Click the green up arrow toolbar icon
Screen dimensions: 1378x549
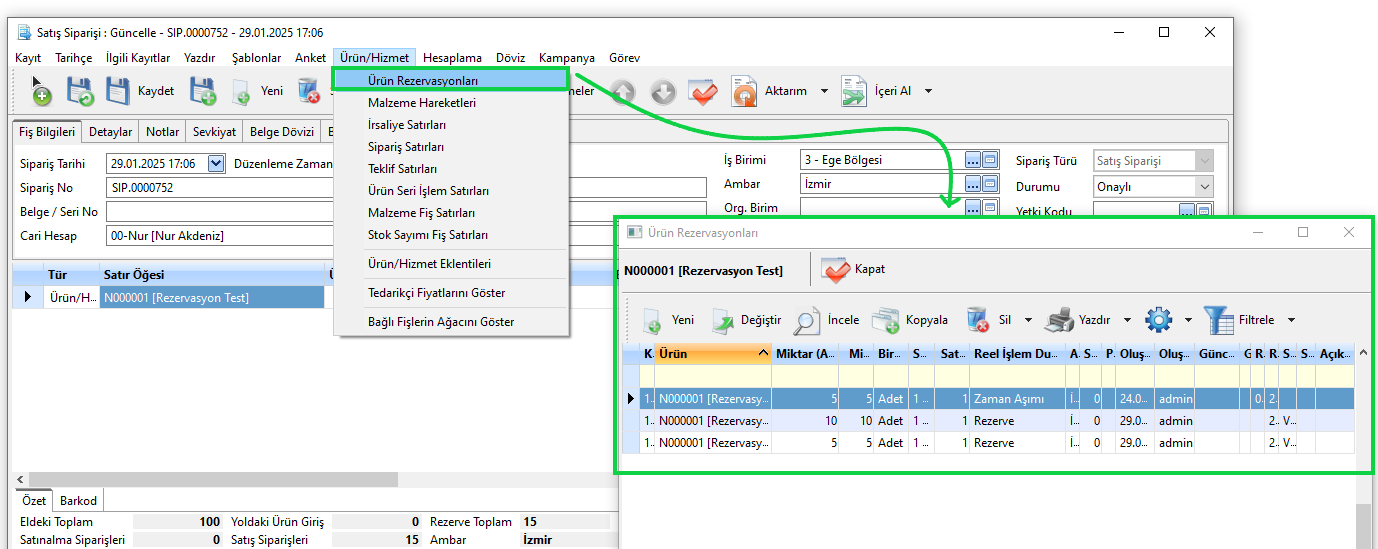coord(623,92)
